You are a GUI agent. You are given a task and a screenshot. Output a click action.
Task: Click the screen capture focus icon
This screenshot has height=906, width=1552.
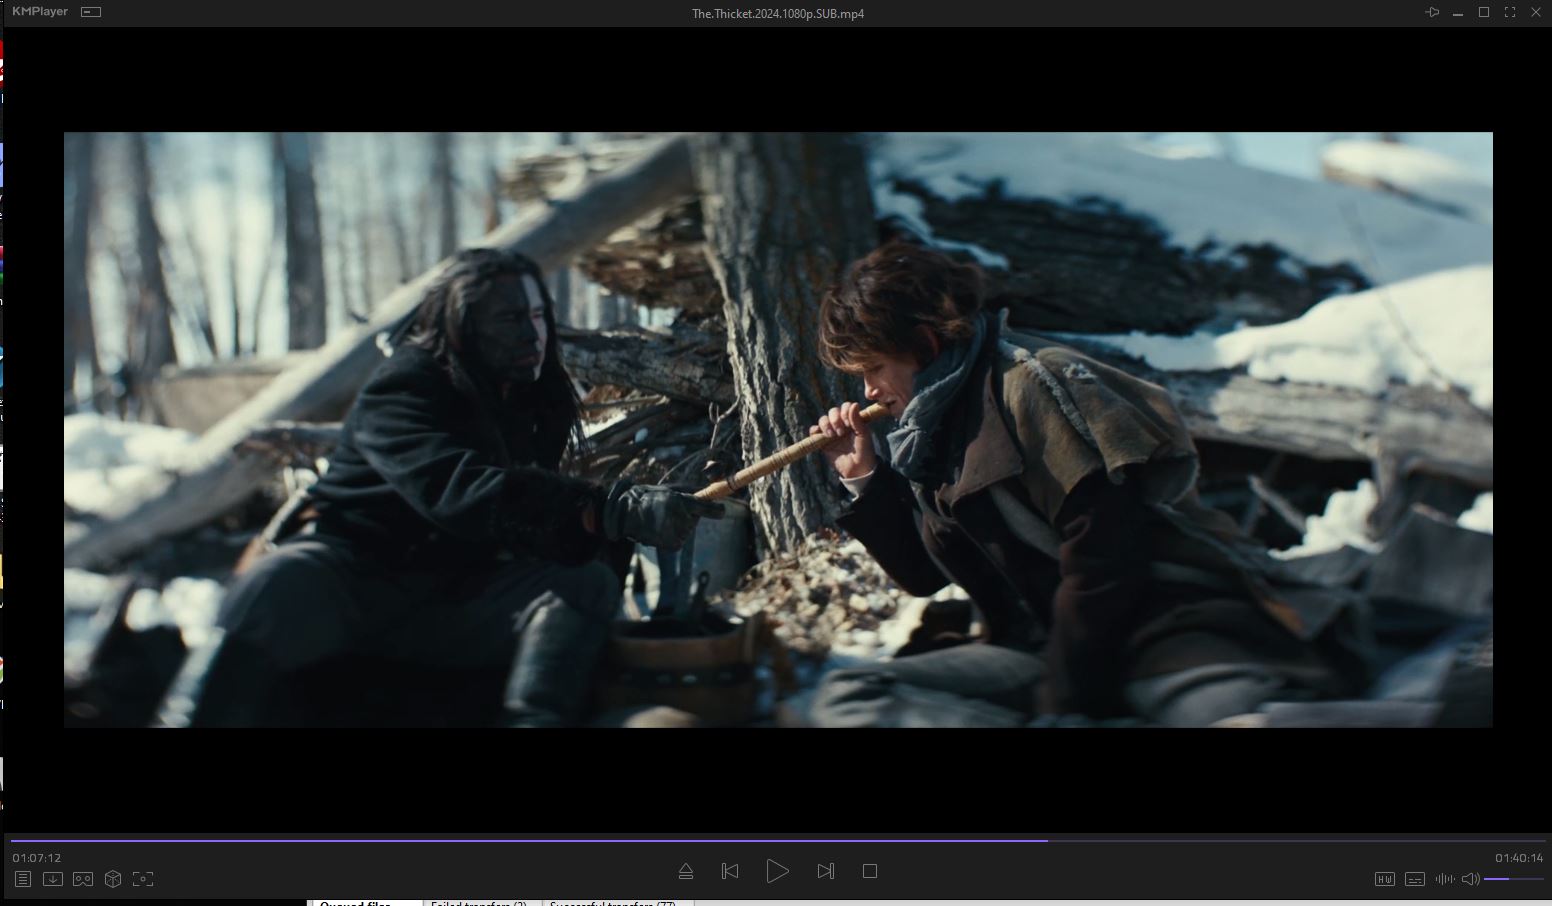143,879
